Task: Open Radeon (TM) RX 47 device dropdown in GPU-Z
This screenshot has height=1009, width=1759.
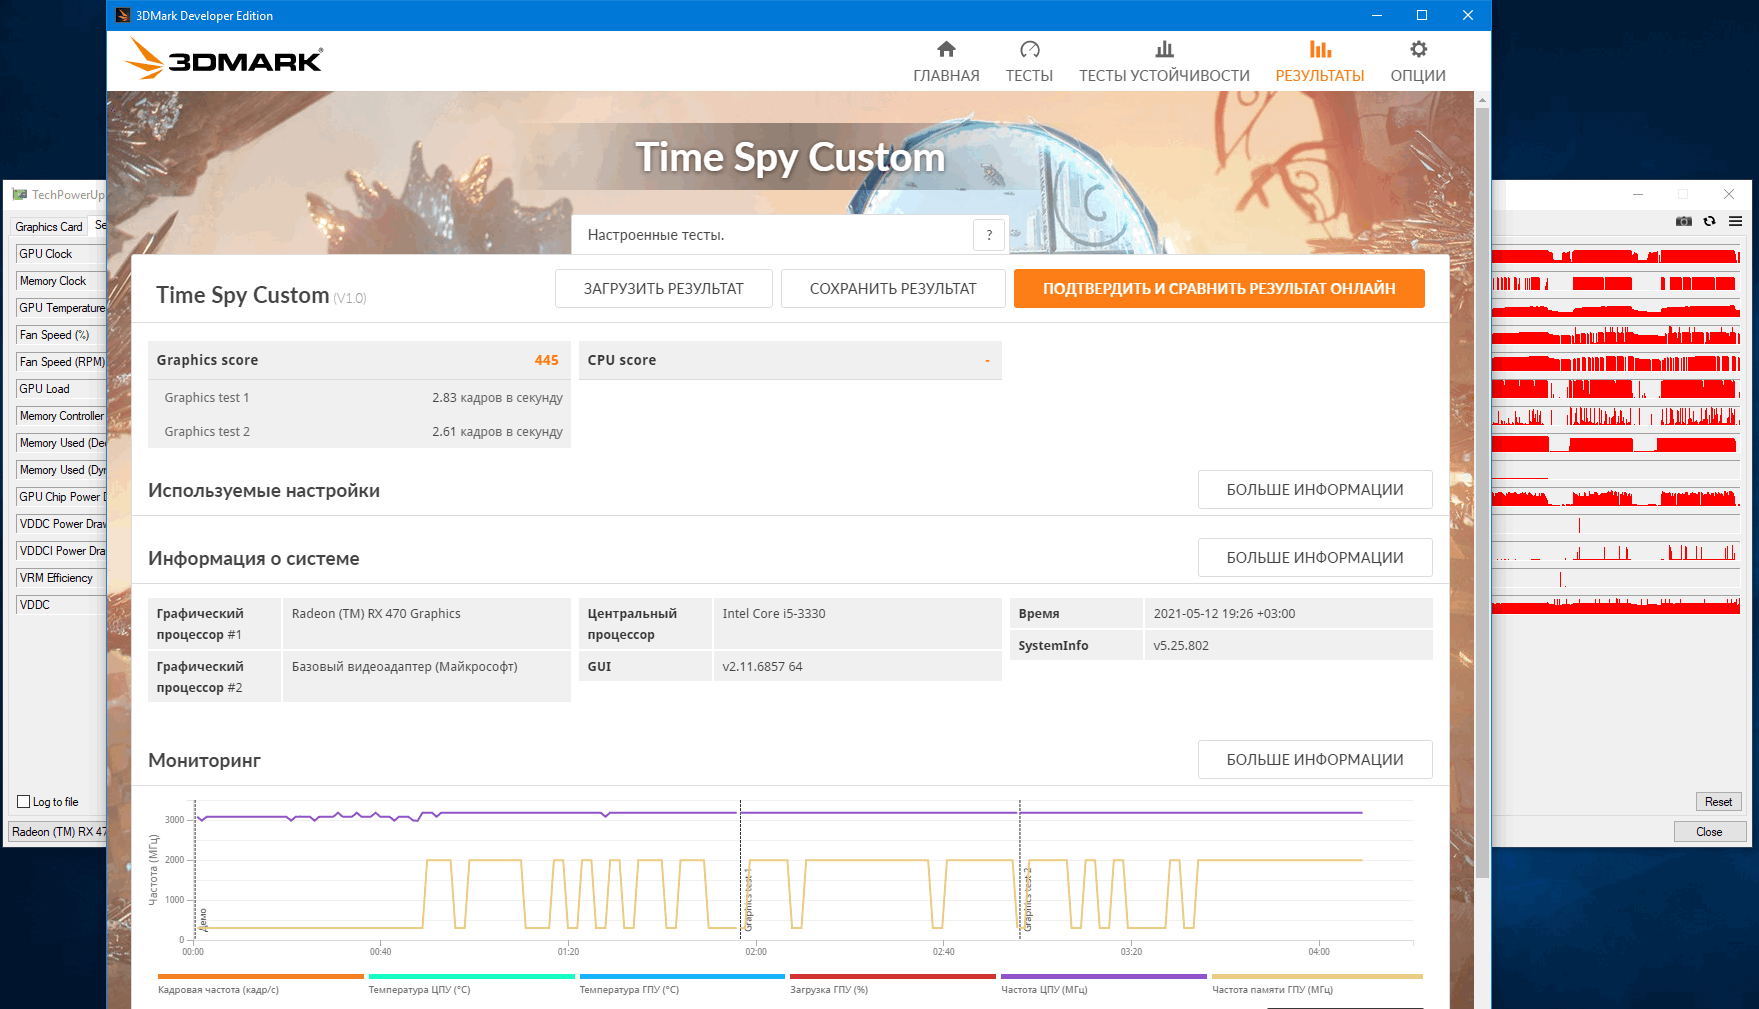Action: [x=58, y=832]
